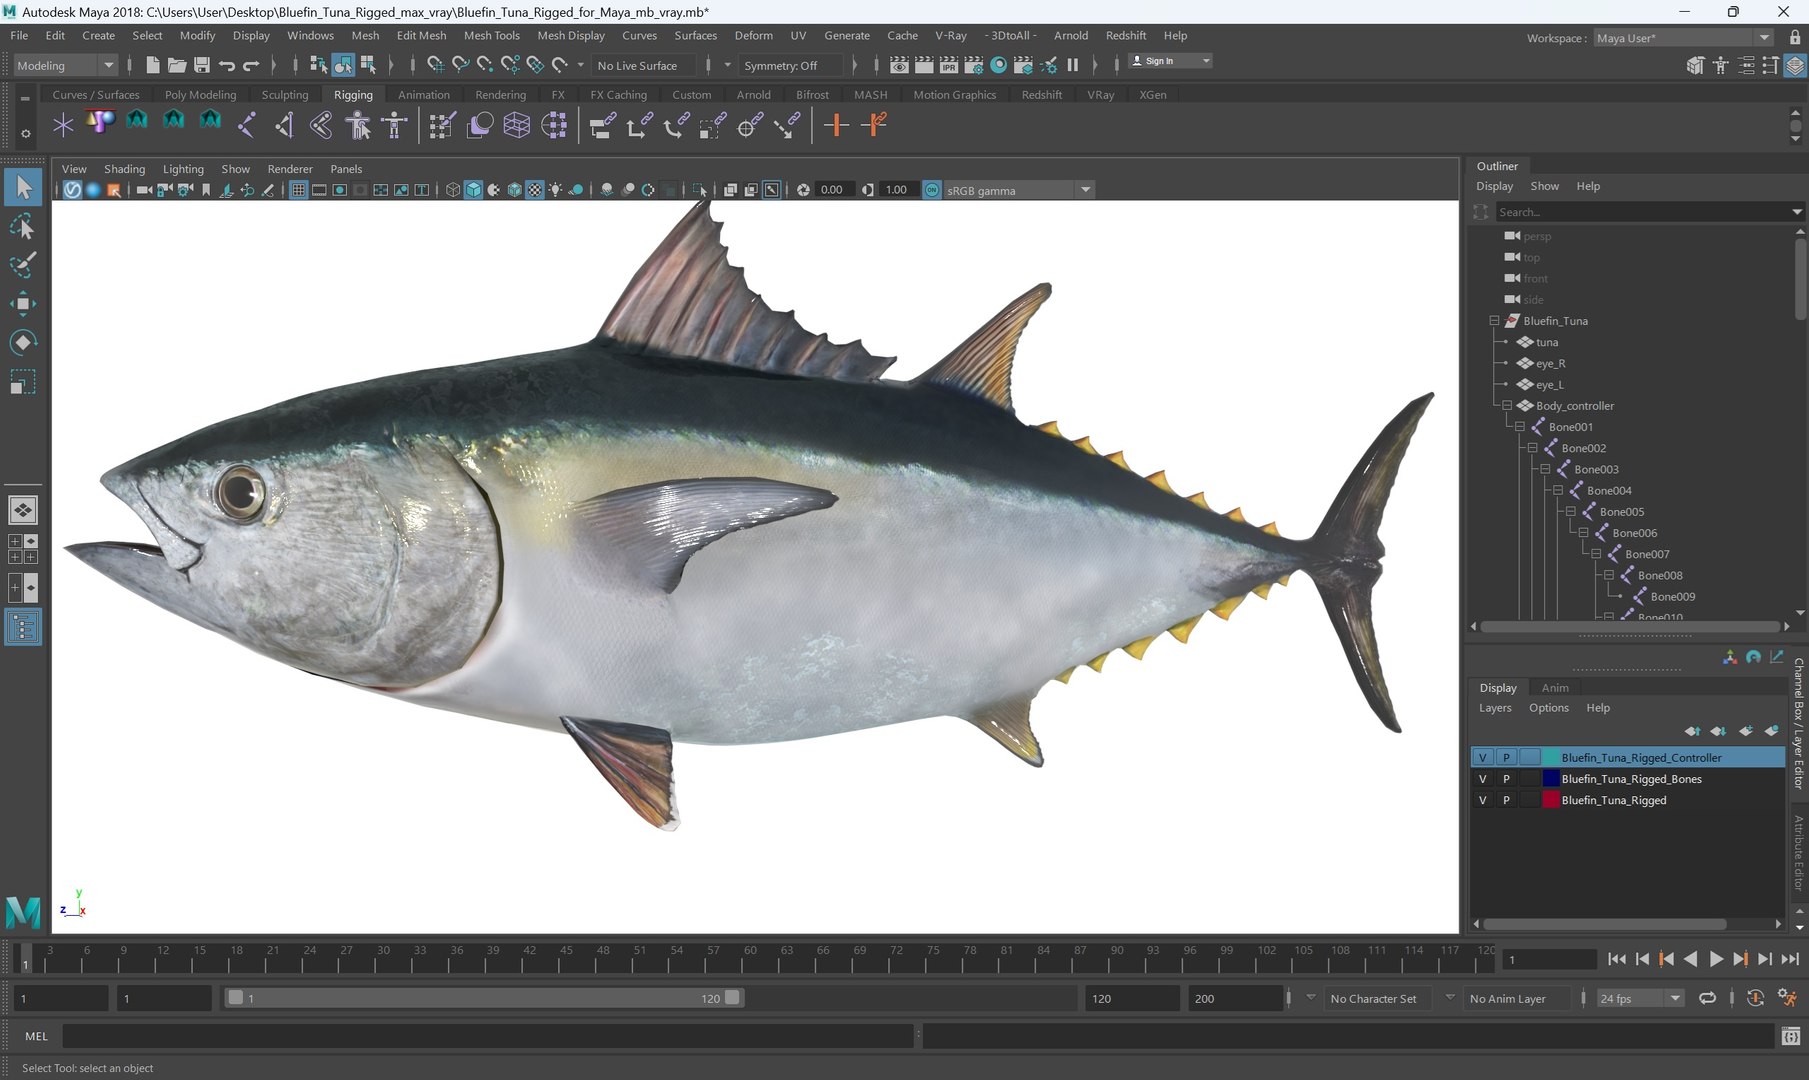Toggle visibility V of Bluefin_Tuna_Rigged layer
The image size is (1809, 1080).
coord(1483,800)
